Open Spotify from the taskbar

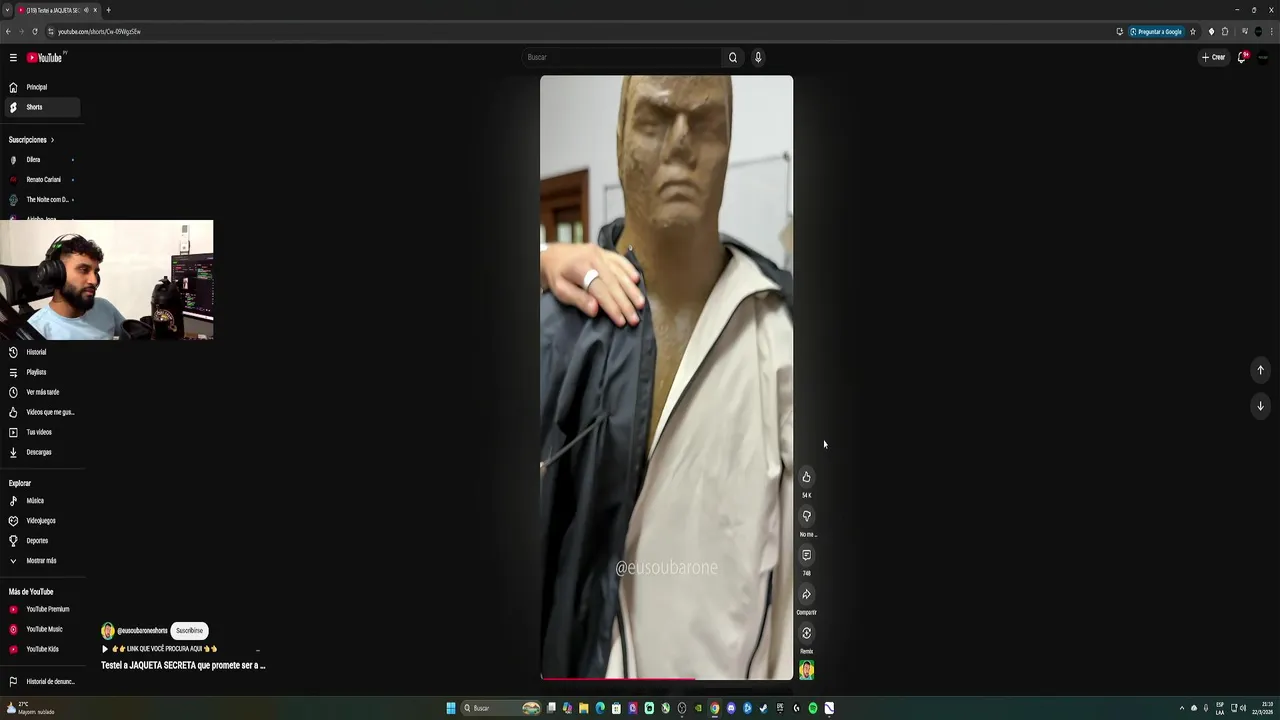[813, 708]
